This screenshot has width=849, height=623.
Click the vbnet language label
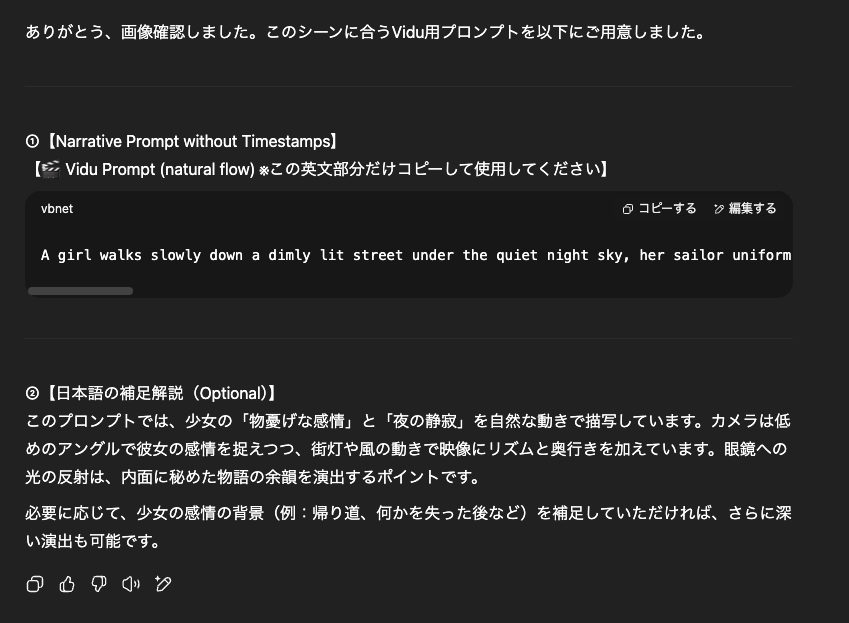[57, 209]
